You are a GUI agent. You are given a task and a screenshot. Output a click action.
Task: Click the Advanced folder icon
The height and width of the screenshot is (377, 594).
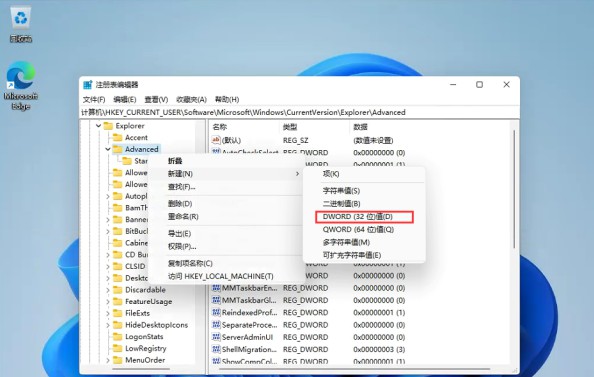pyautogui.click(x=118, y=149)
